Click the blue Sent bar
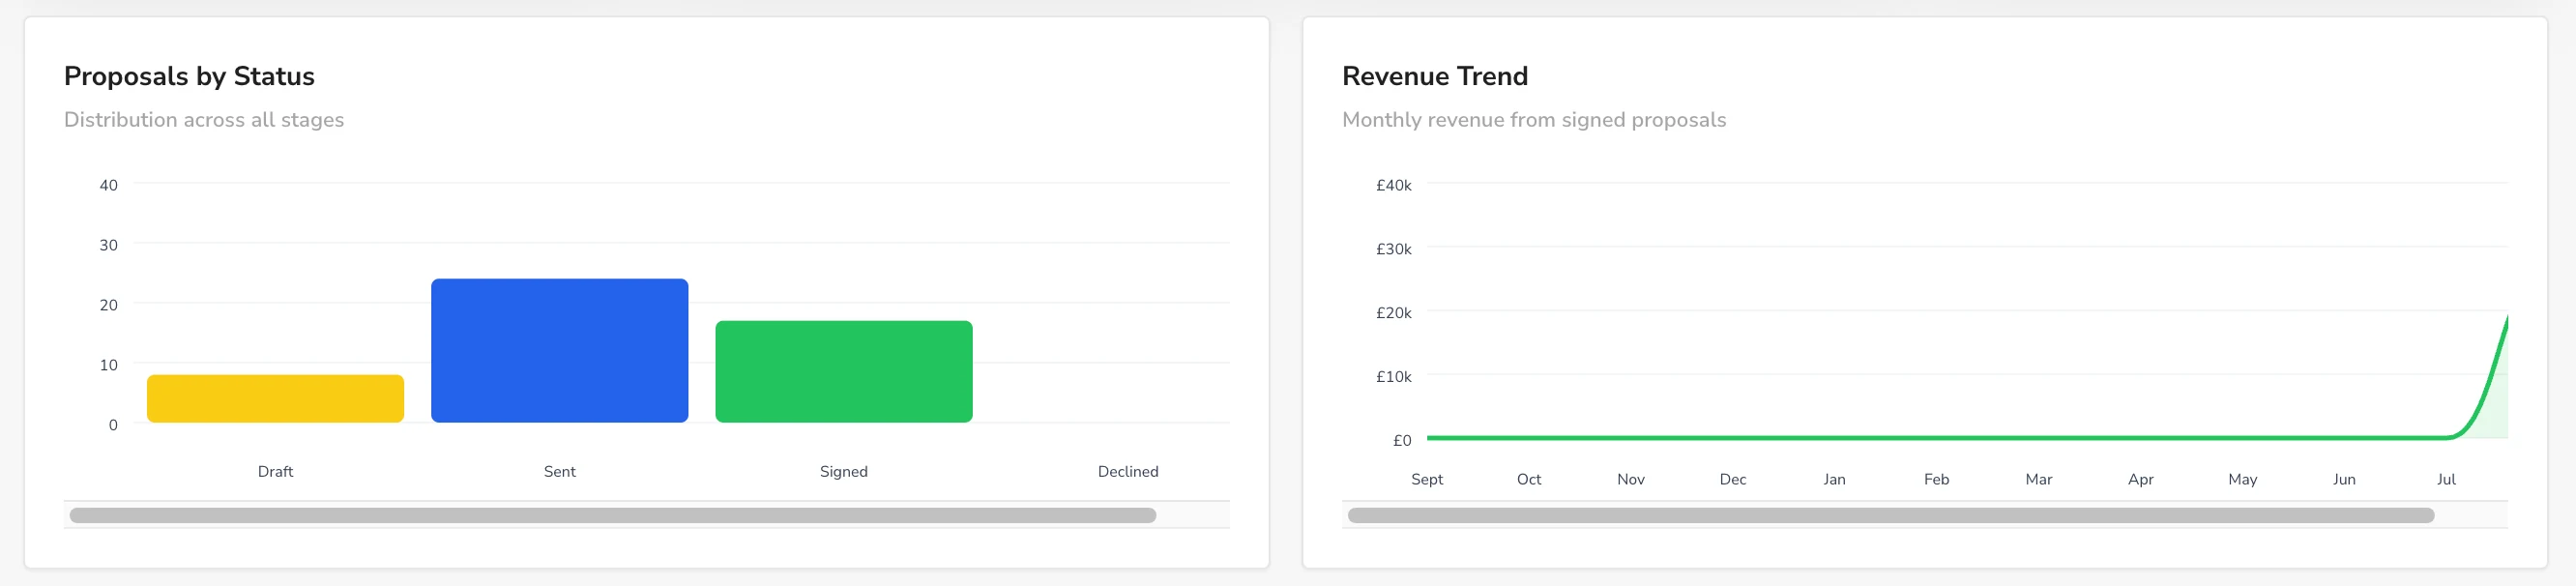 (x=559, y=350)
